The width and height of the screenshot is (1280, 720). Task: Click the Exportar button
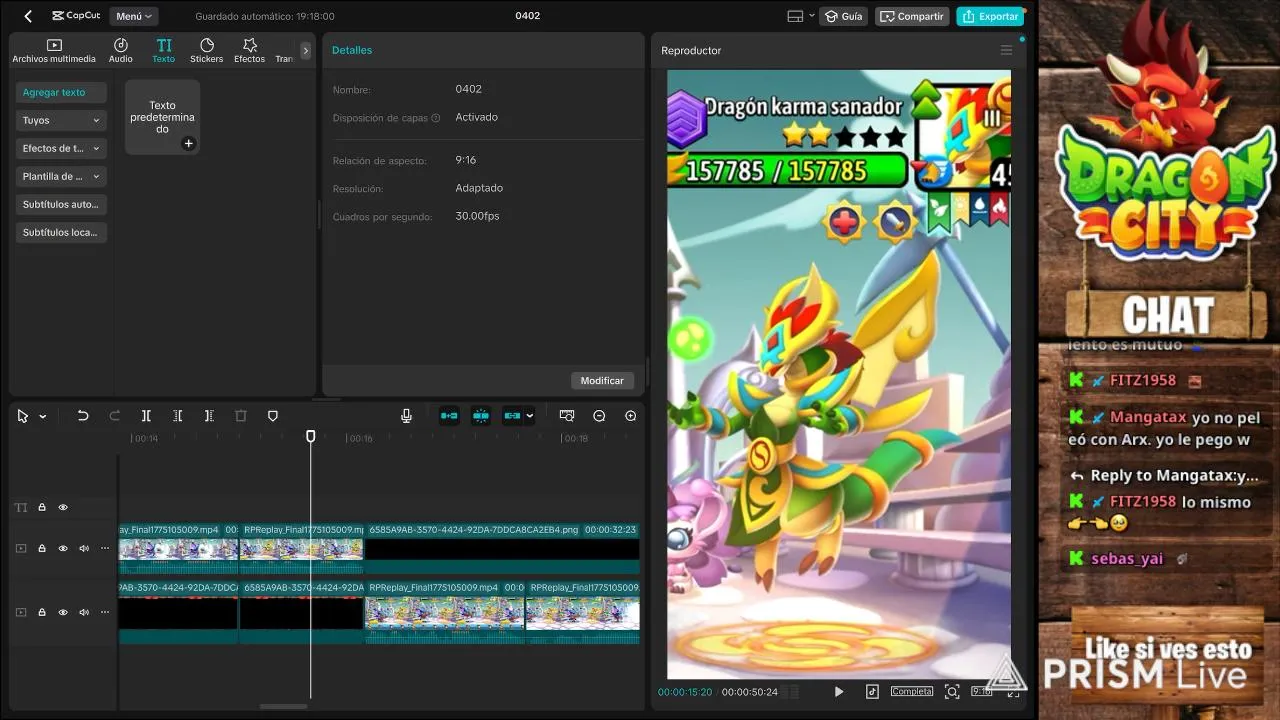tap(990, 16)
